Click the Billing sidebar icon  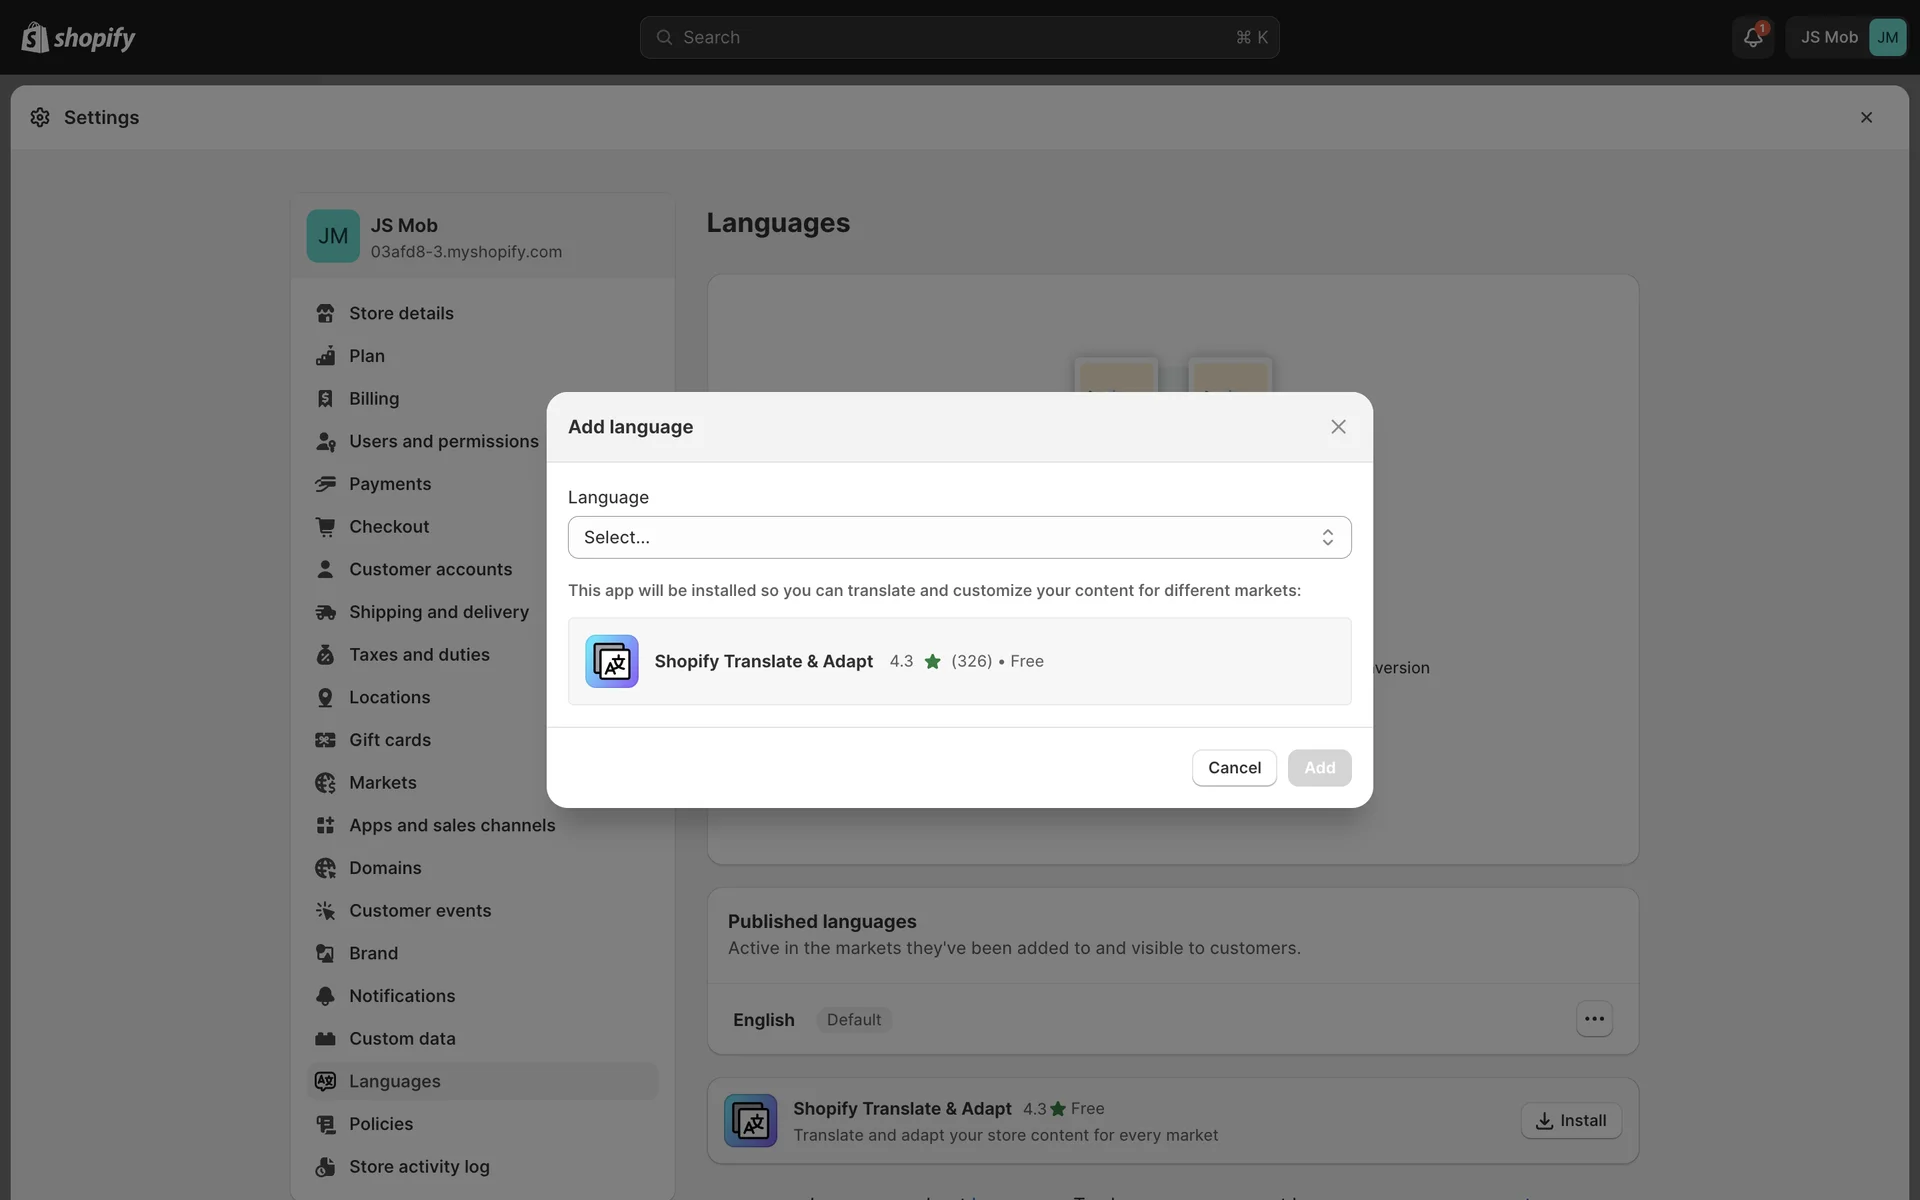325,399
